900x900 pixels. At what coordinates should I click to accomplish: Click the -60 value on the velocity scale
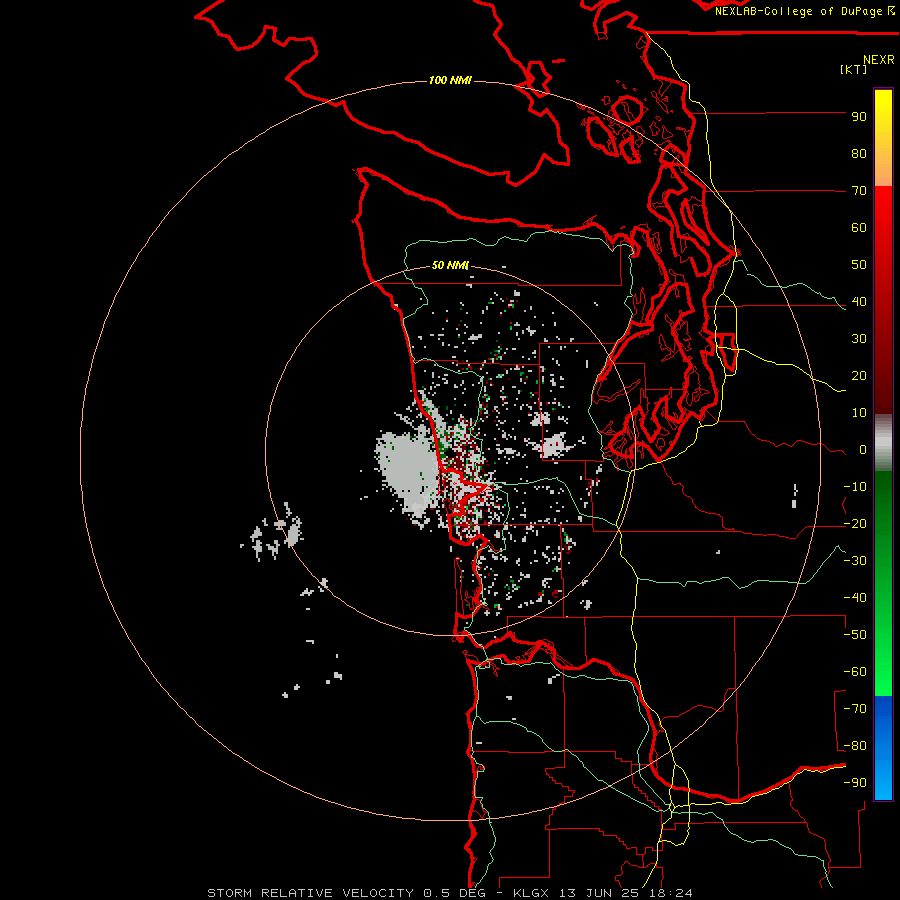[855, 672]
